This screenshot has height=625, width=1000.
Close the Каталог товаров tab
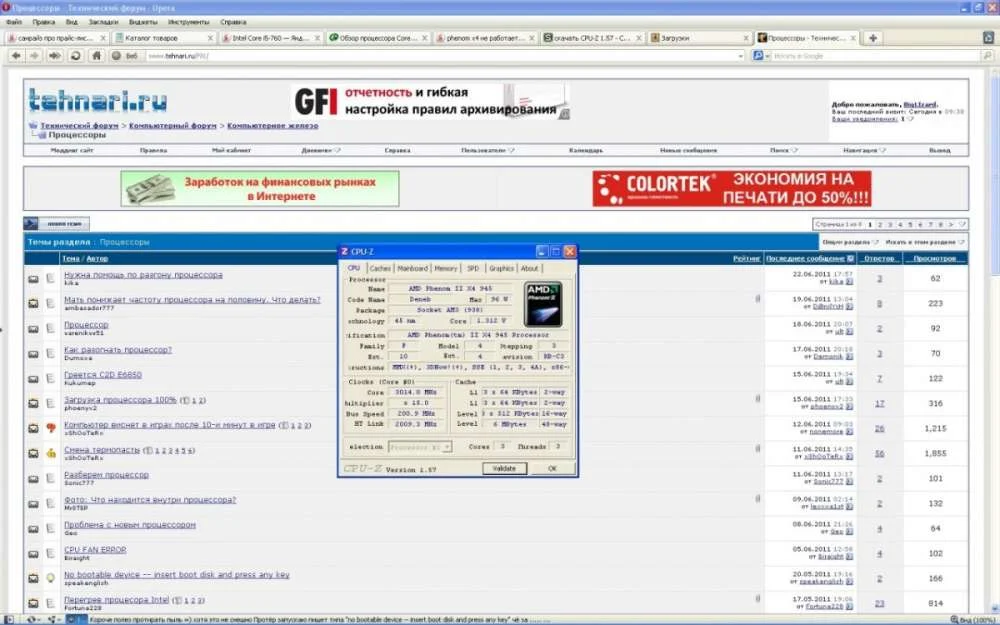click(x=210, y=38)
